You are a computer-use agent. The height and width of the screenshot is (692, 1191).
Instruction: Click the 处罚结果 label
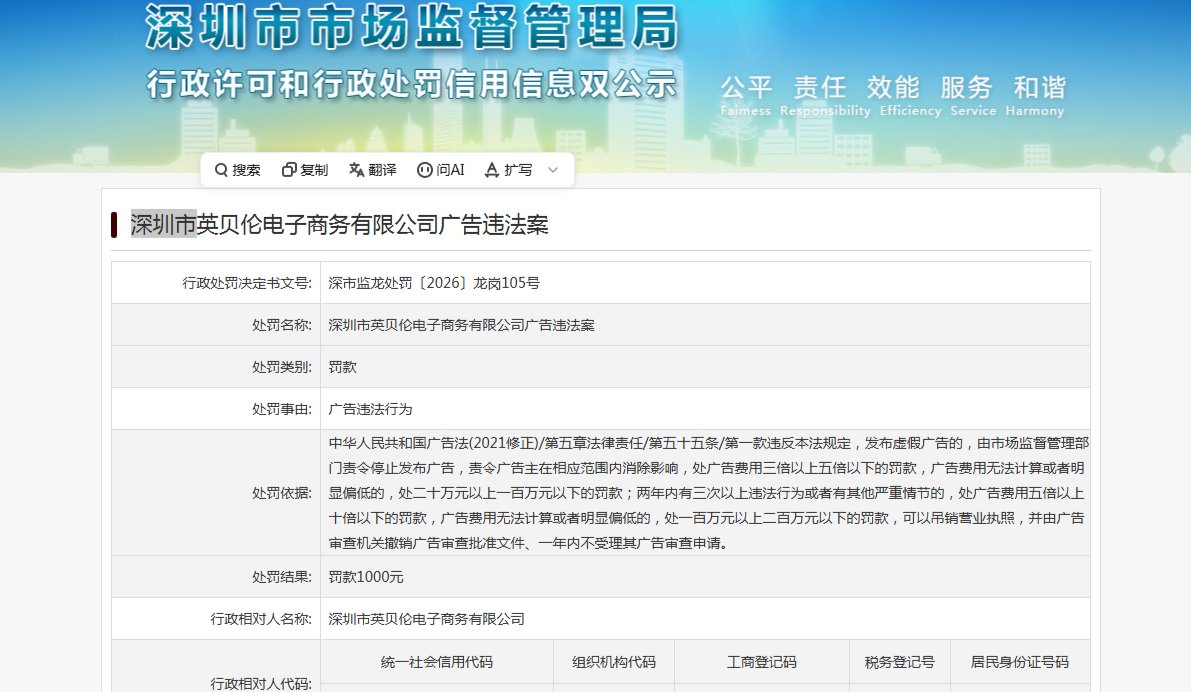(282, 577)
